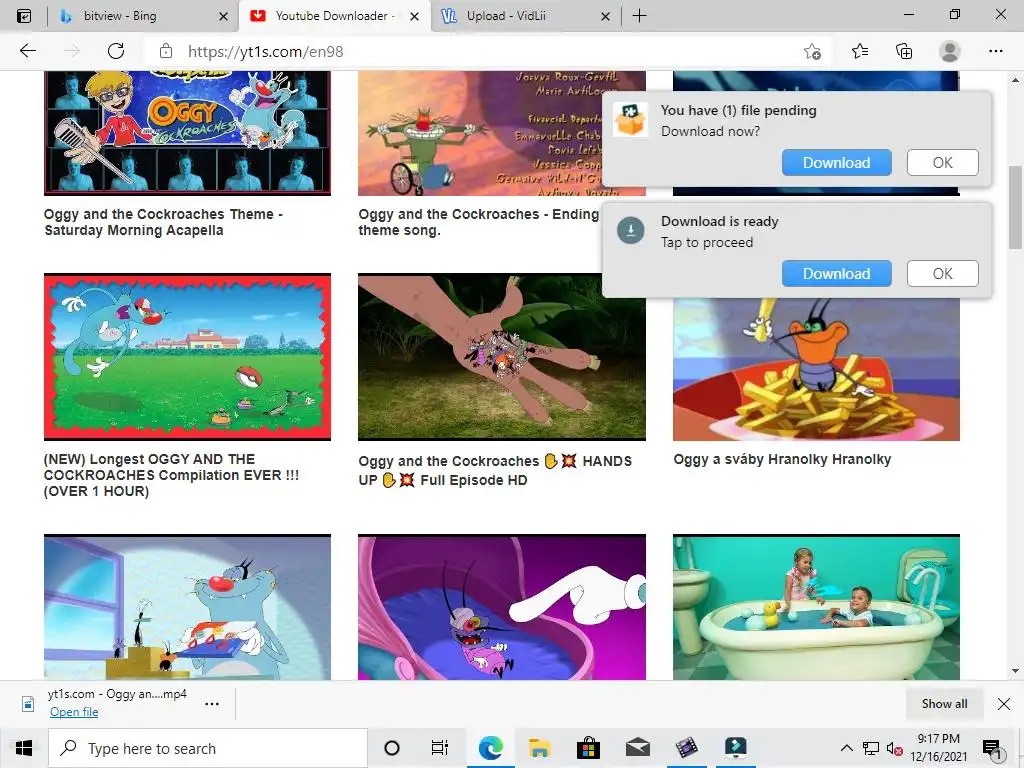Screen dimensions: 1024x768
Task: Open more options for downloaded mp4 item
Action: (x=212, y=704)
